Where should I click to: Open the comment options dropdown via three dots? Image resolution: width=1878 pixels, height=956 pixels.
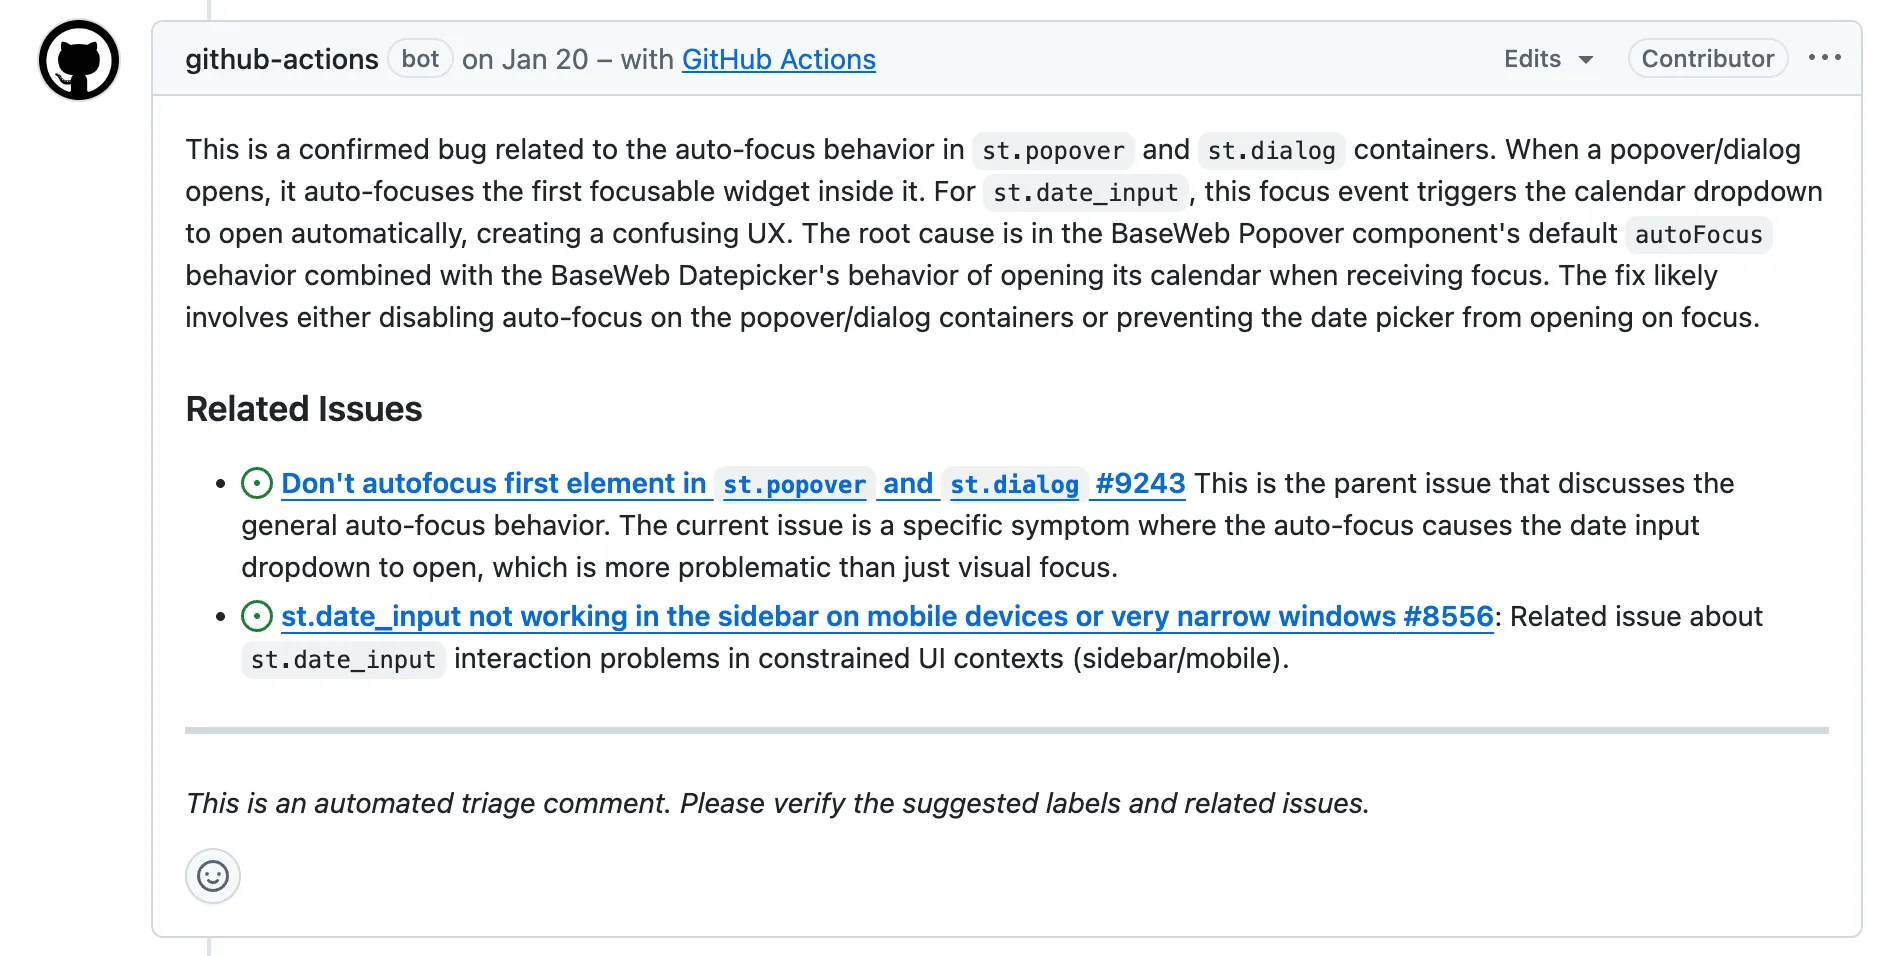1825,58
